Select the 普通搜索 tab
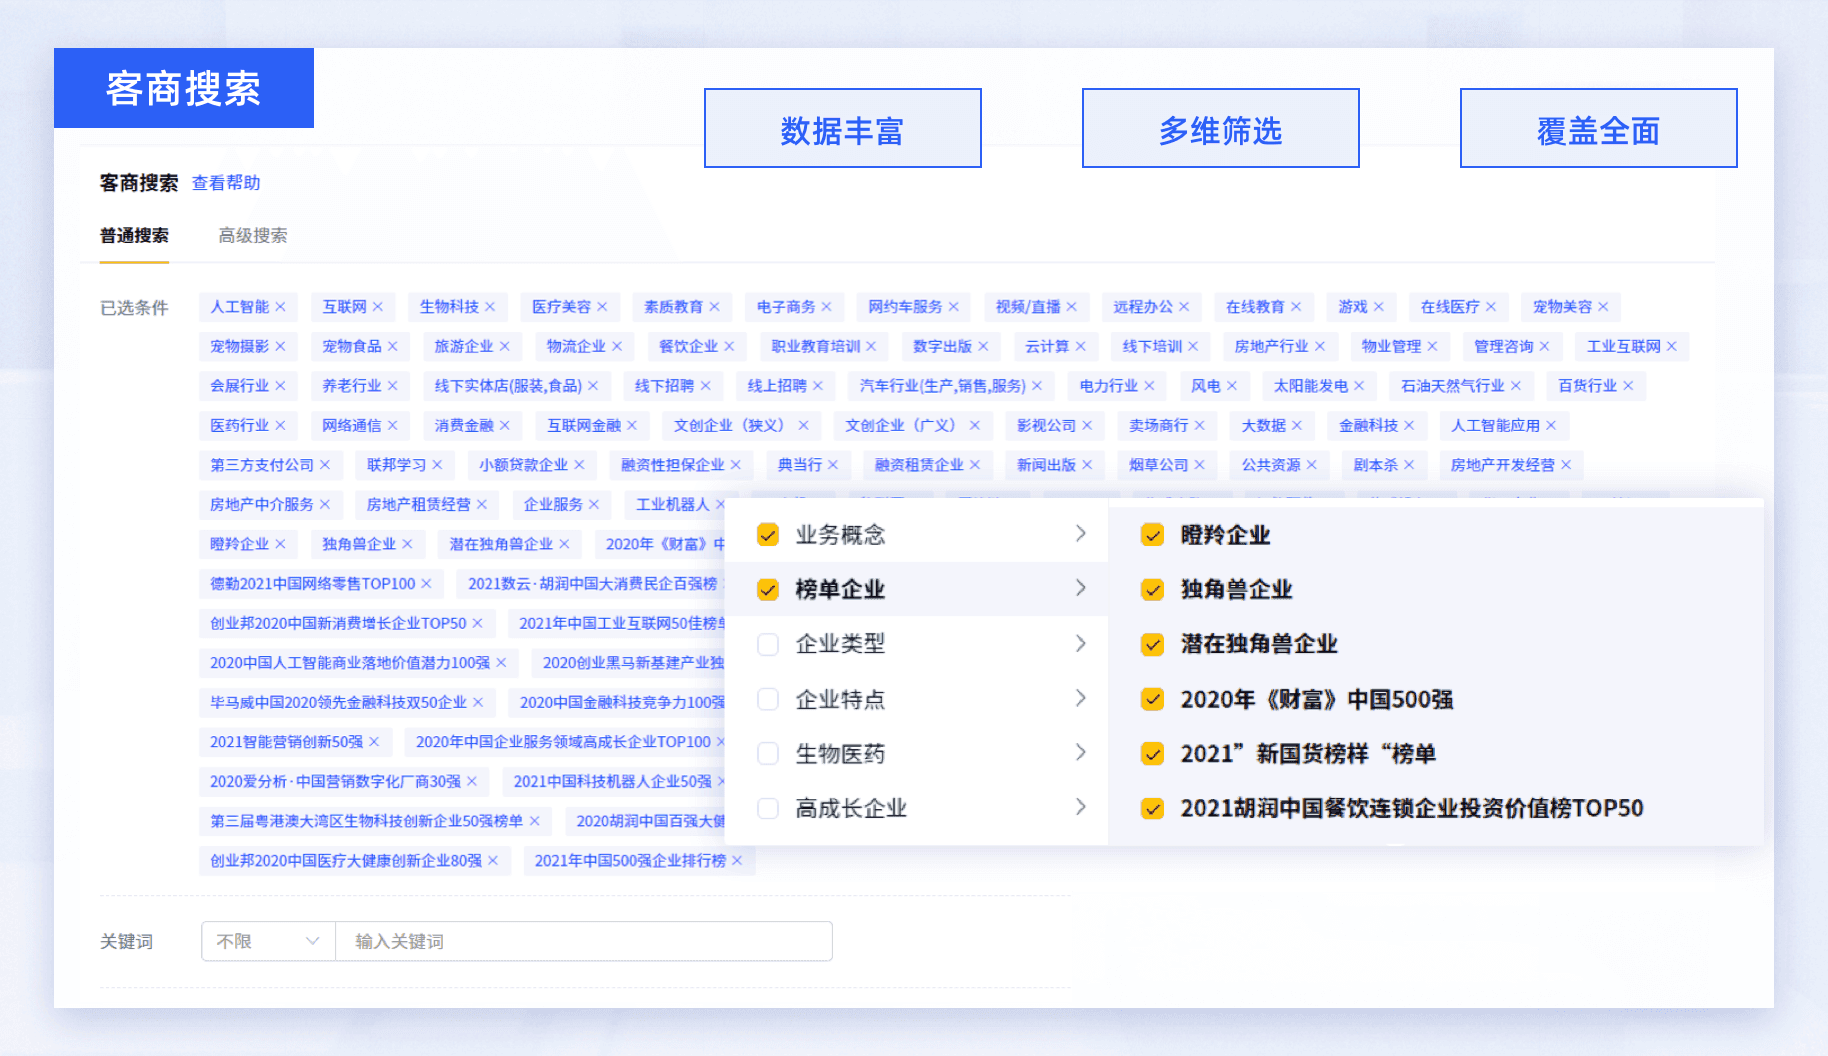This screenshot has width=1828, height=1056. pyautogui.click(x=134, y=236)
